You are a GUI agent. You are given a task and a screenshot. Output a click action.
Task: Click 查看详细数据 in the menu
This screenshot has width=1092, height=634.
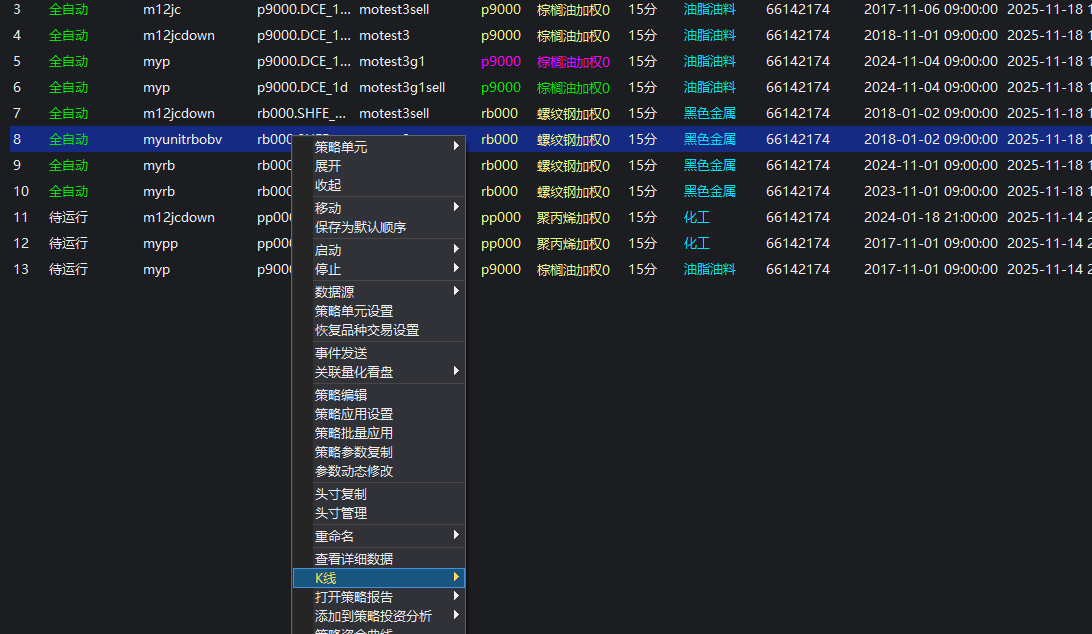point(354,559)
